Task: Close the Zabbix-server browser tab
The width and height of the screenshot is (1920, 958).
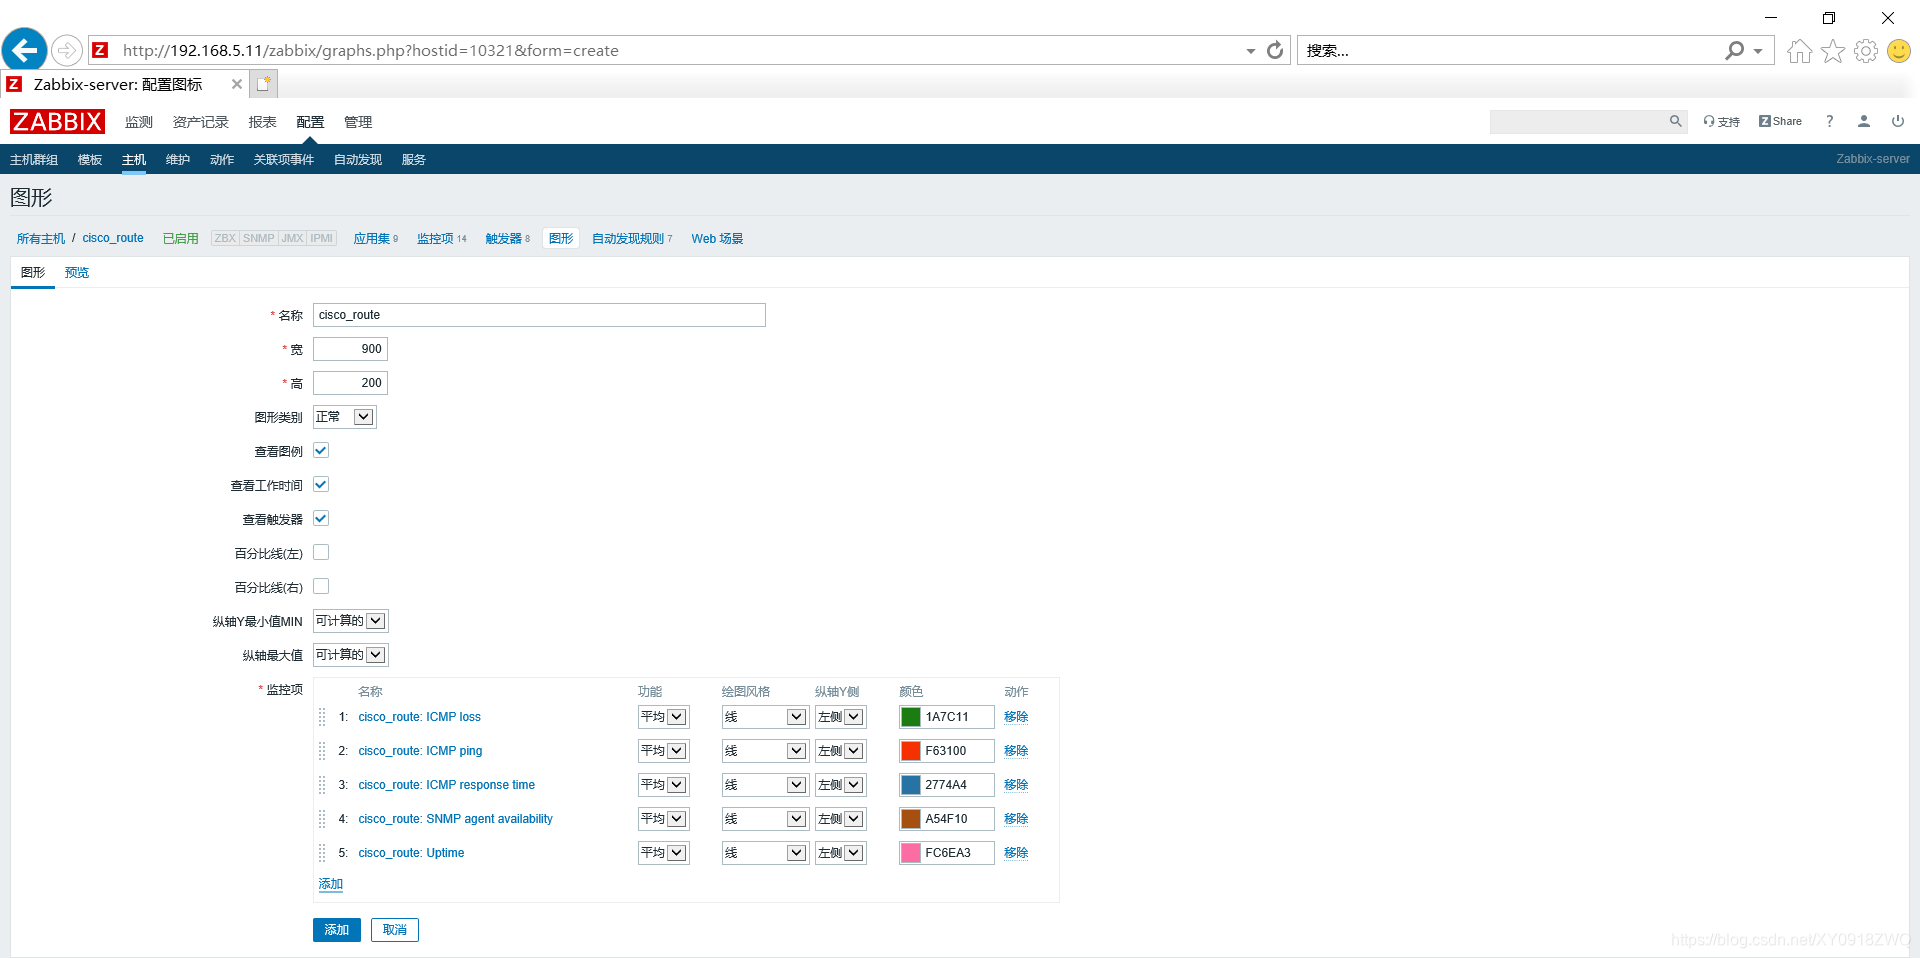Action: [237, 84]
